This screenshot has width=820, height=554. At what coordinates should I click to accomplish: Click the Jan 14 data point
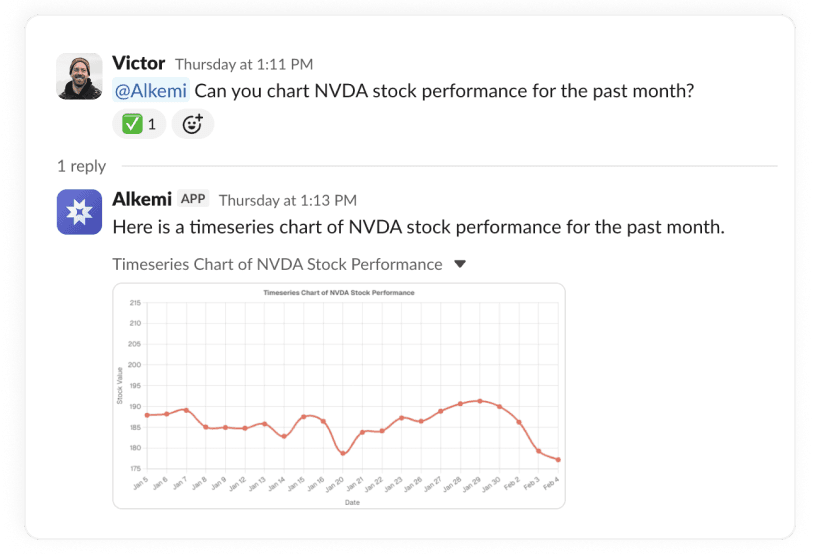pos(284,436)
